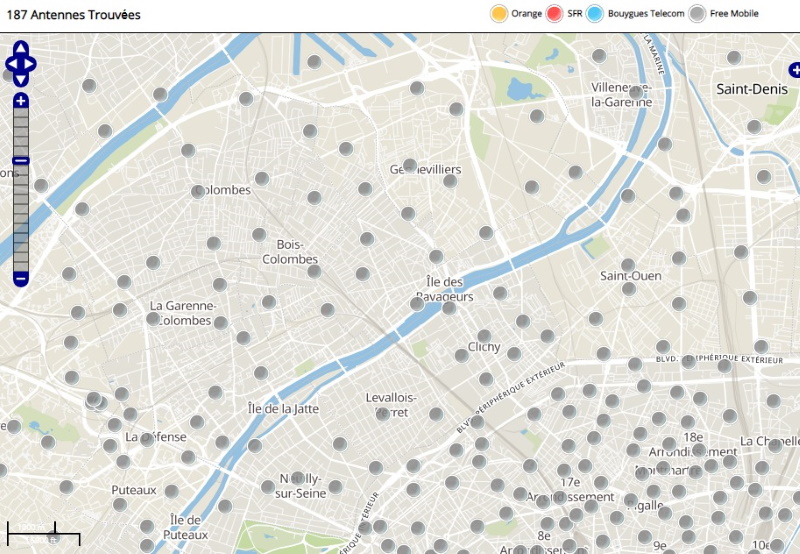
Task: Click the map scale bar
Action: click(31, 531)
